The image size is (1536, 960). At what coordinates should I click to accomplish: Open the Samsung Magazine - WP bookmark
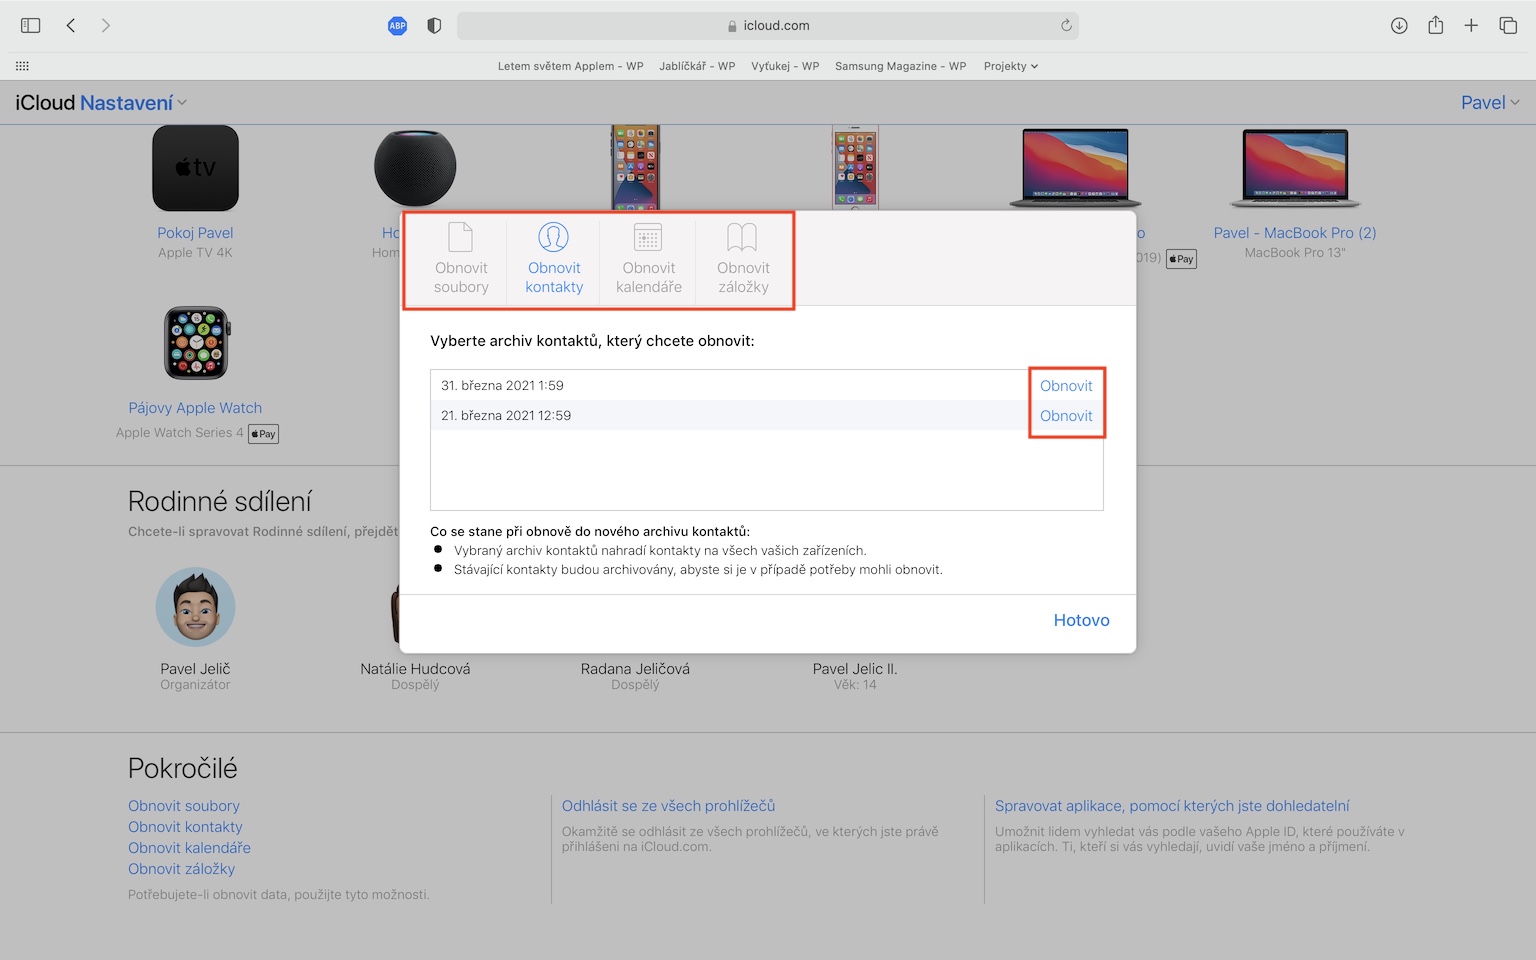click(x=900, y=66)
